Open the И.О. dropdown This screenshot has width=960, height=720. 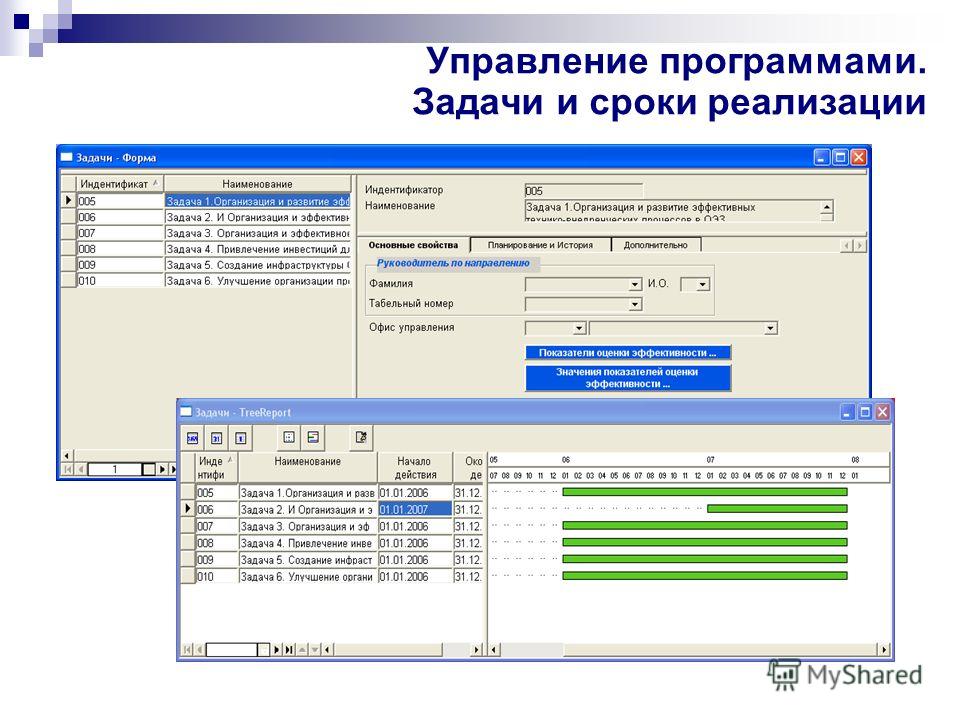703,285
